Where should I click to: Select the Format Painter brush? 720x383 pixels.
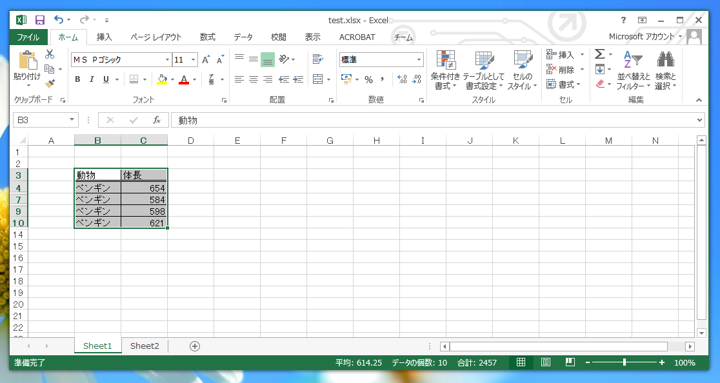pos(50,84)
